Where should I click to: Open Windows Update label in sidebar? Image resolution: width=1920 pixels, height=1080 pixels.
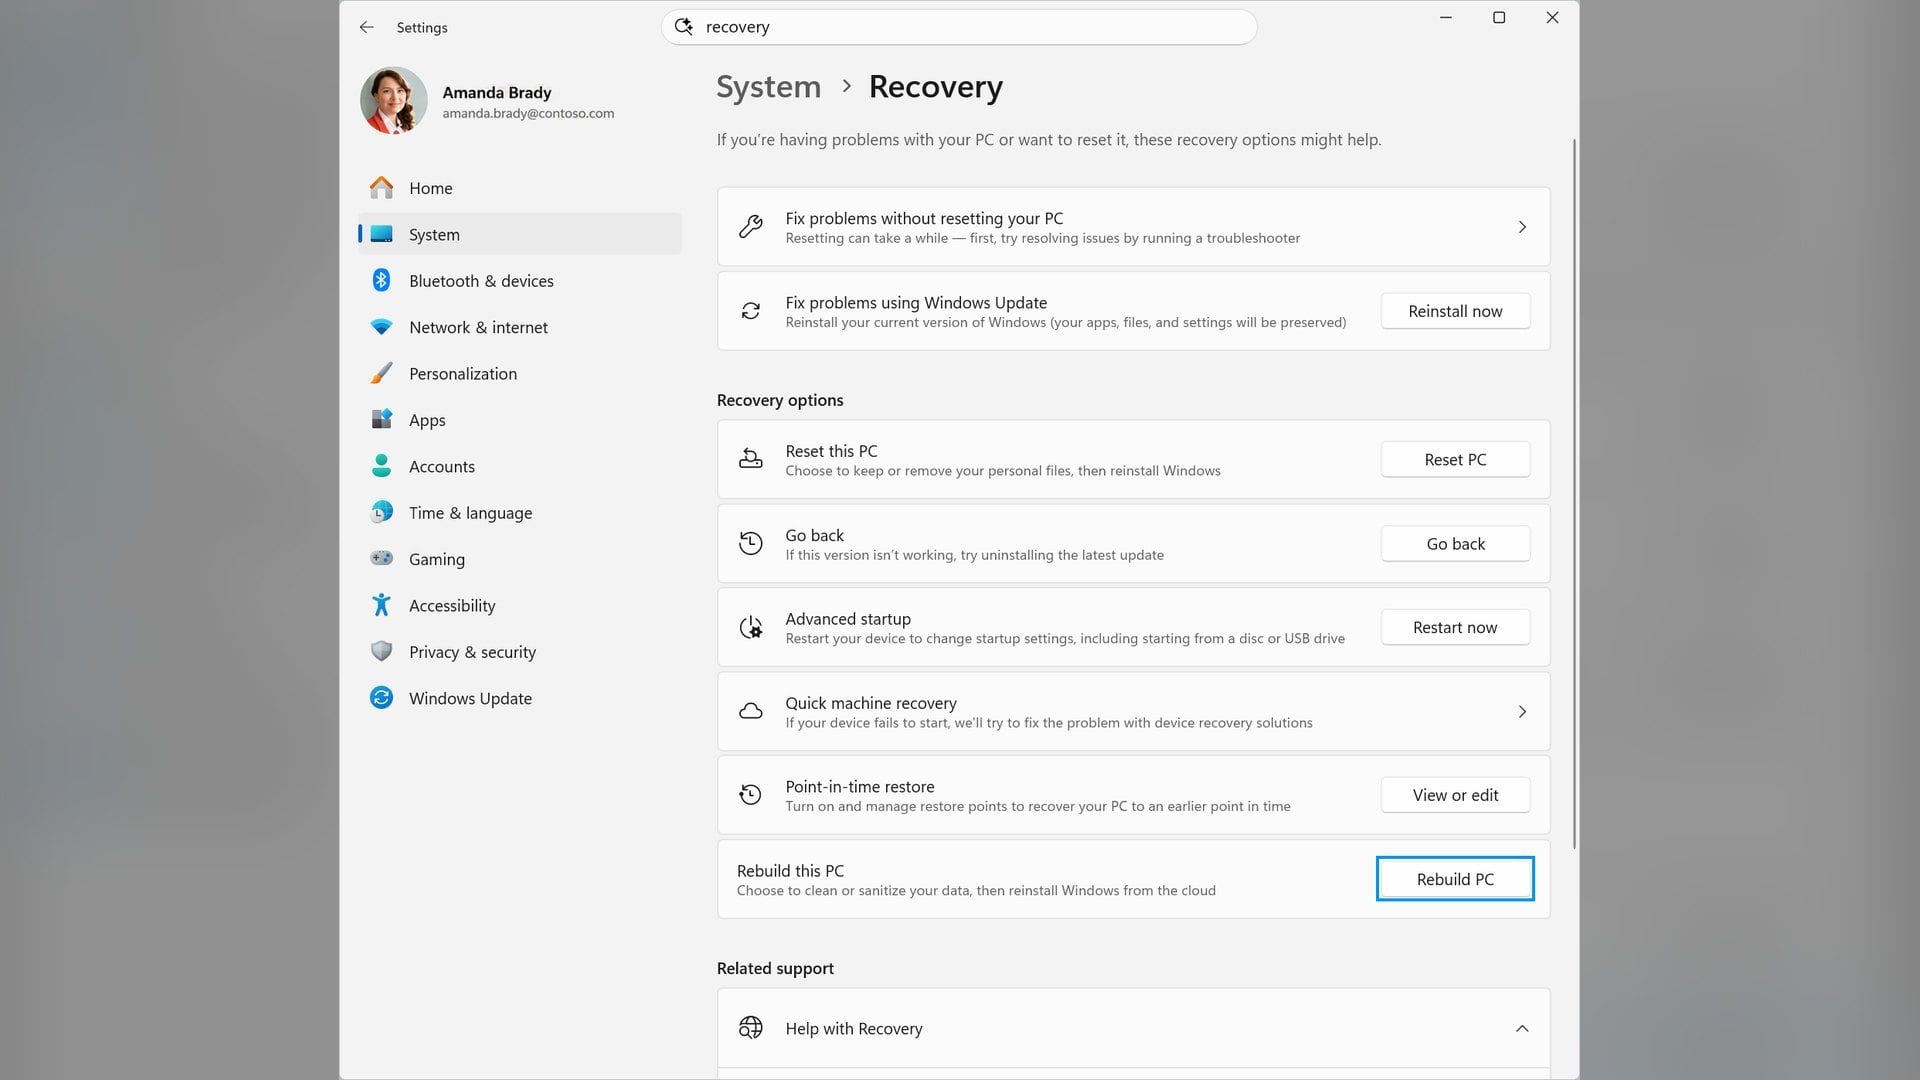coord(470,698)
